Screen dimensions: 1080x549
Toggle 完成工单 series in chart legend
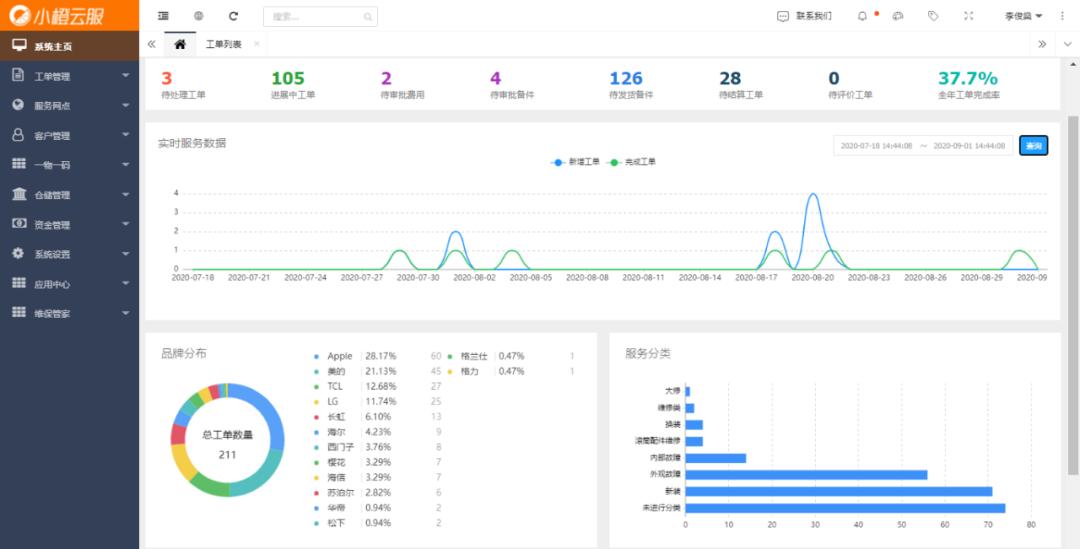click(630, 163)
